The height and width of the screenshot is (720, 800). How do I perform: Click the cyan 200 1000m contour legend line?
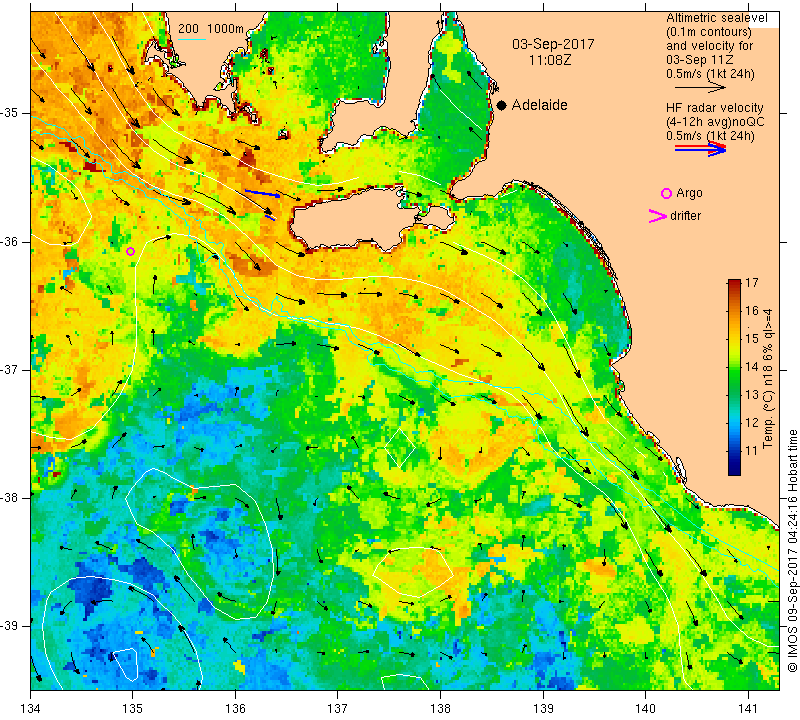[x=192, y=39]
